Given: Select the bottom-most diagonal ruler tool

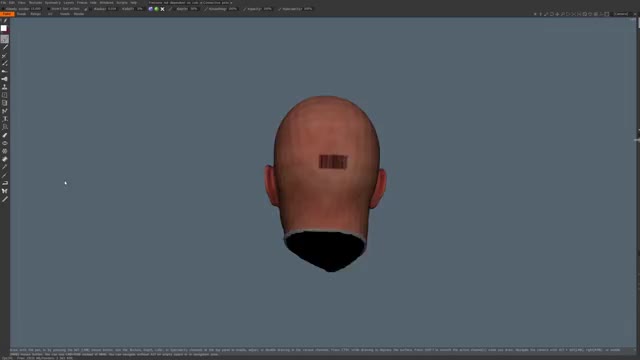Looking at the screenshot, I should click(4, 199).
